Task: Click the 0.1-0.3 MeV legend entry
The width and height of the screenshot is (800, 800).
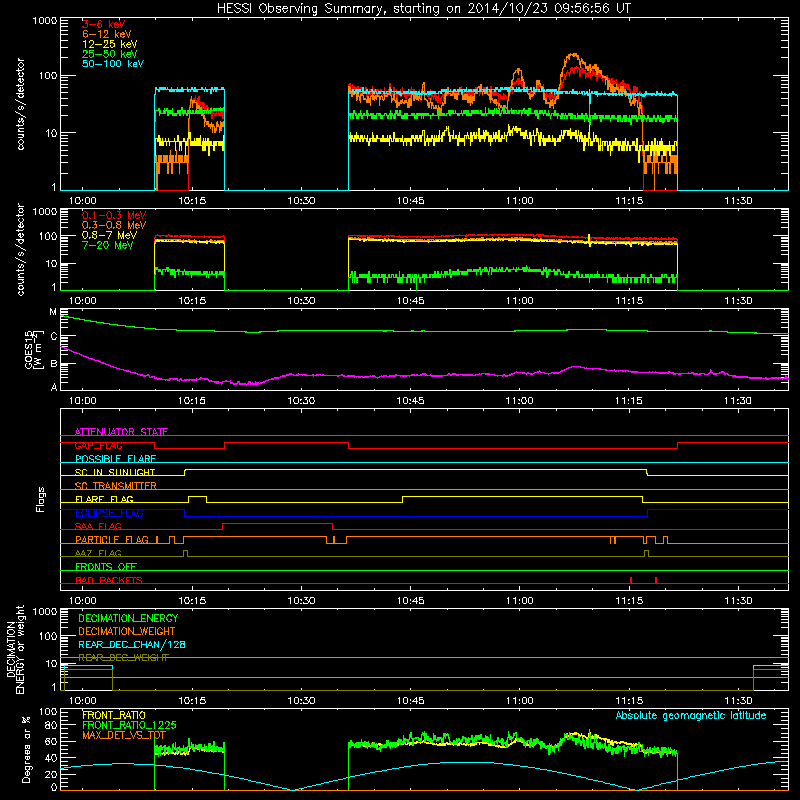Action: click(x=114, y=215)
